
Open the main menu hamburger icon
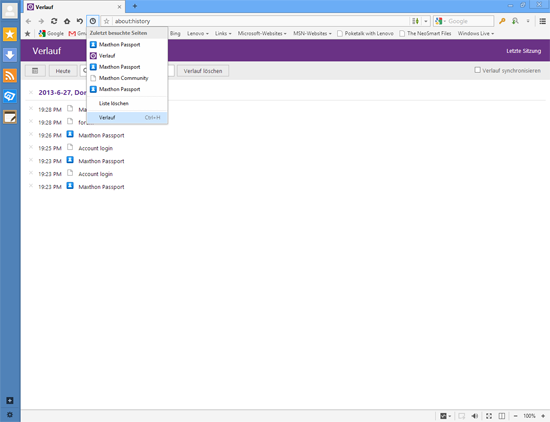tap(542, 21)
